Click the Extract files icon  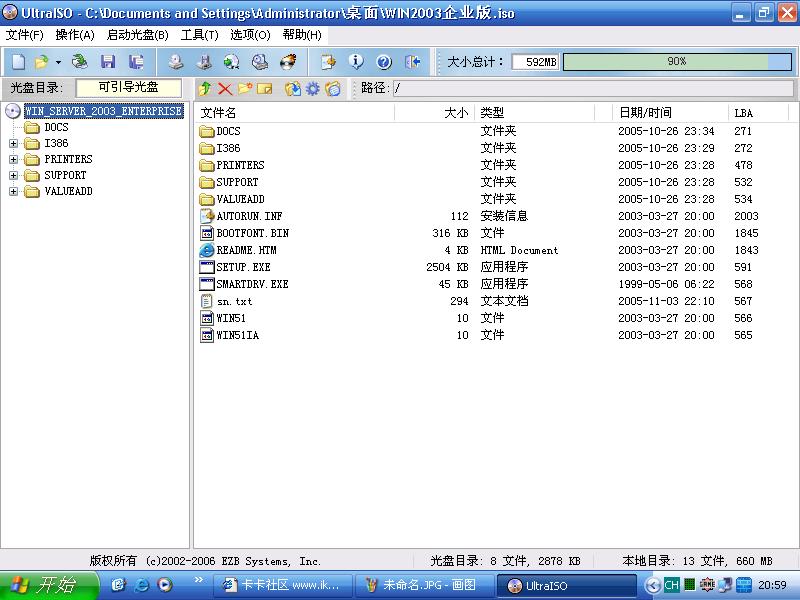(293, 89)
